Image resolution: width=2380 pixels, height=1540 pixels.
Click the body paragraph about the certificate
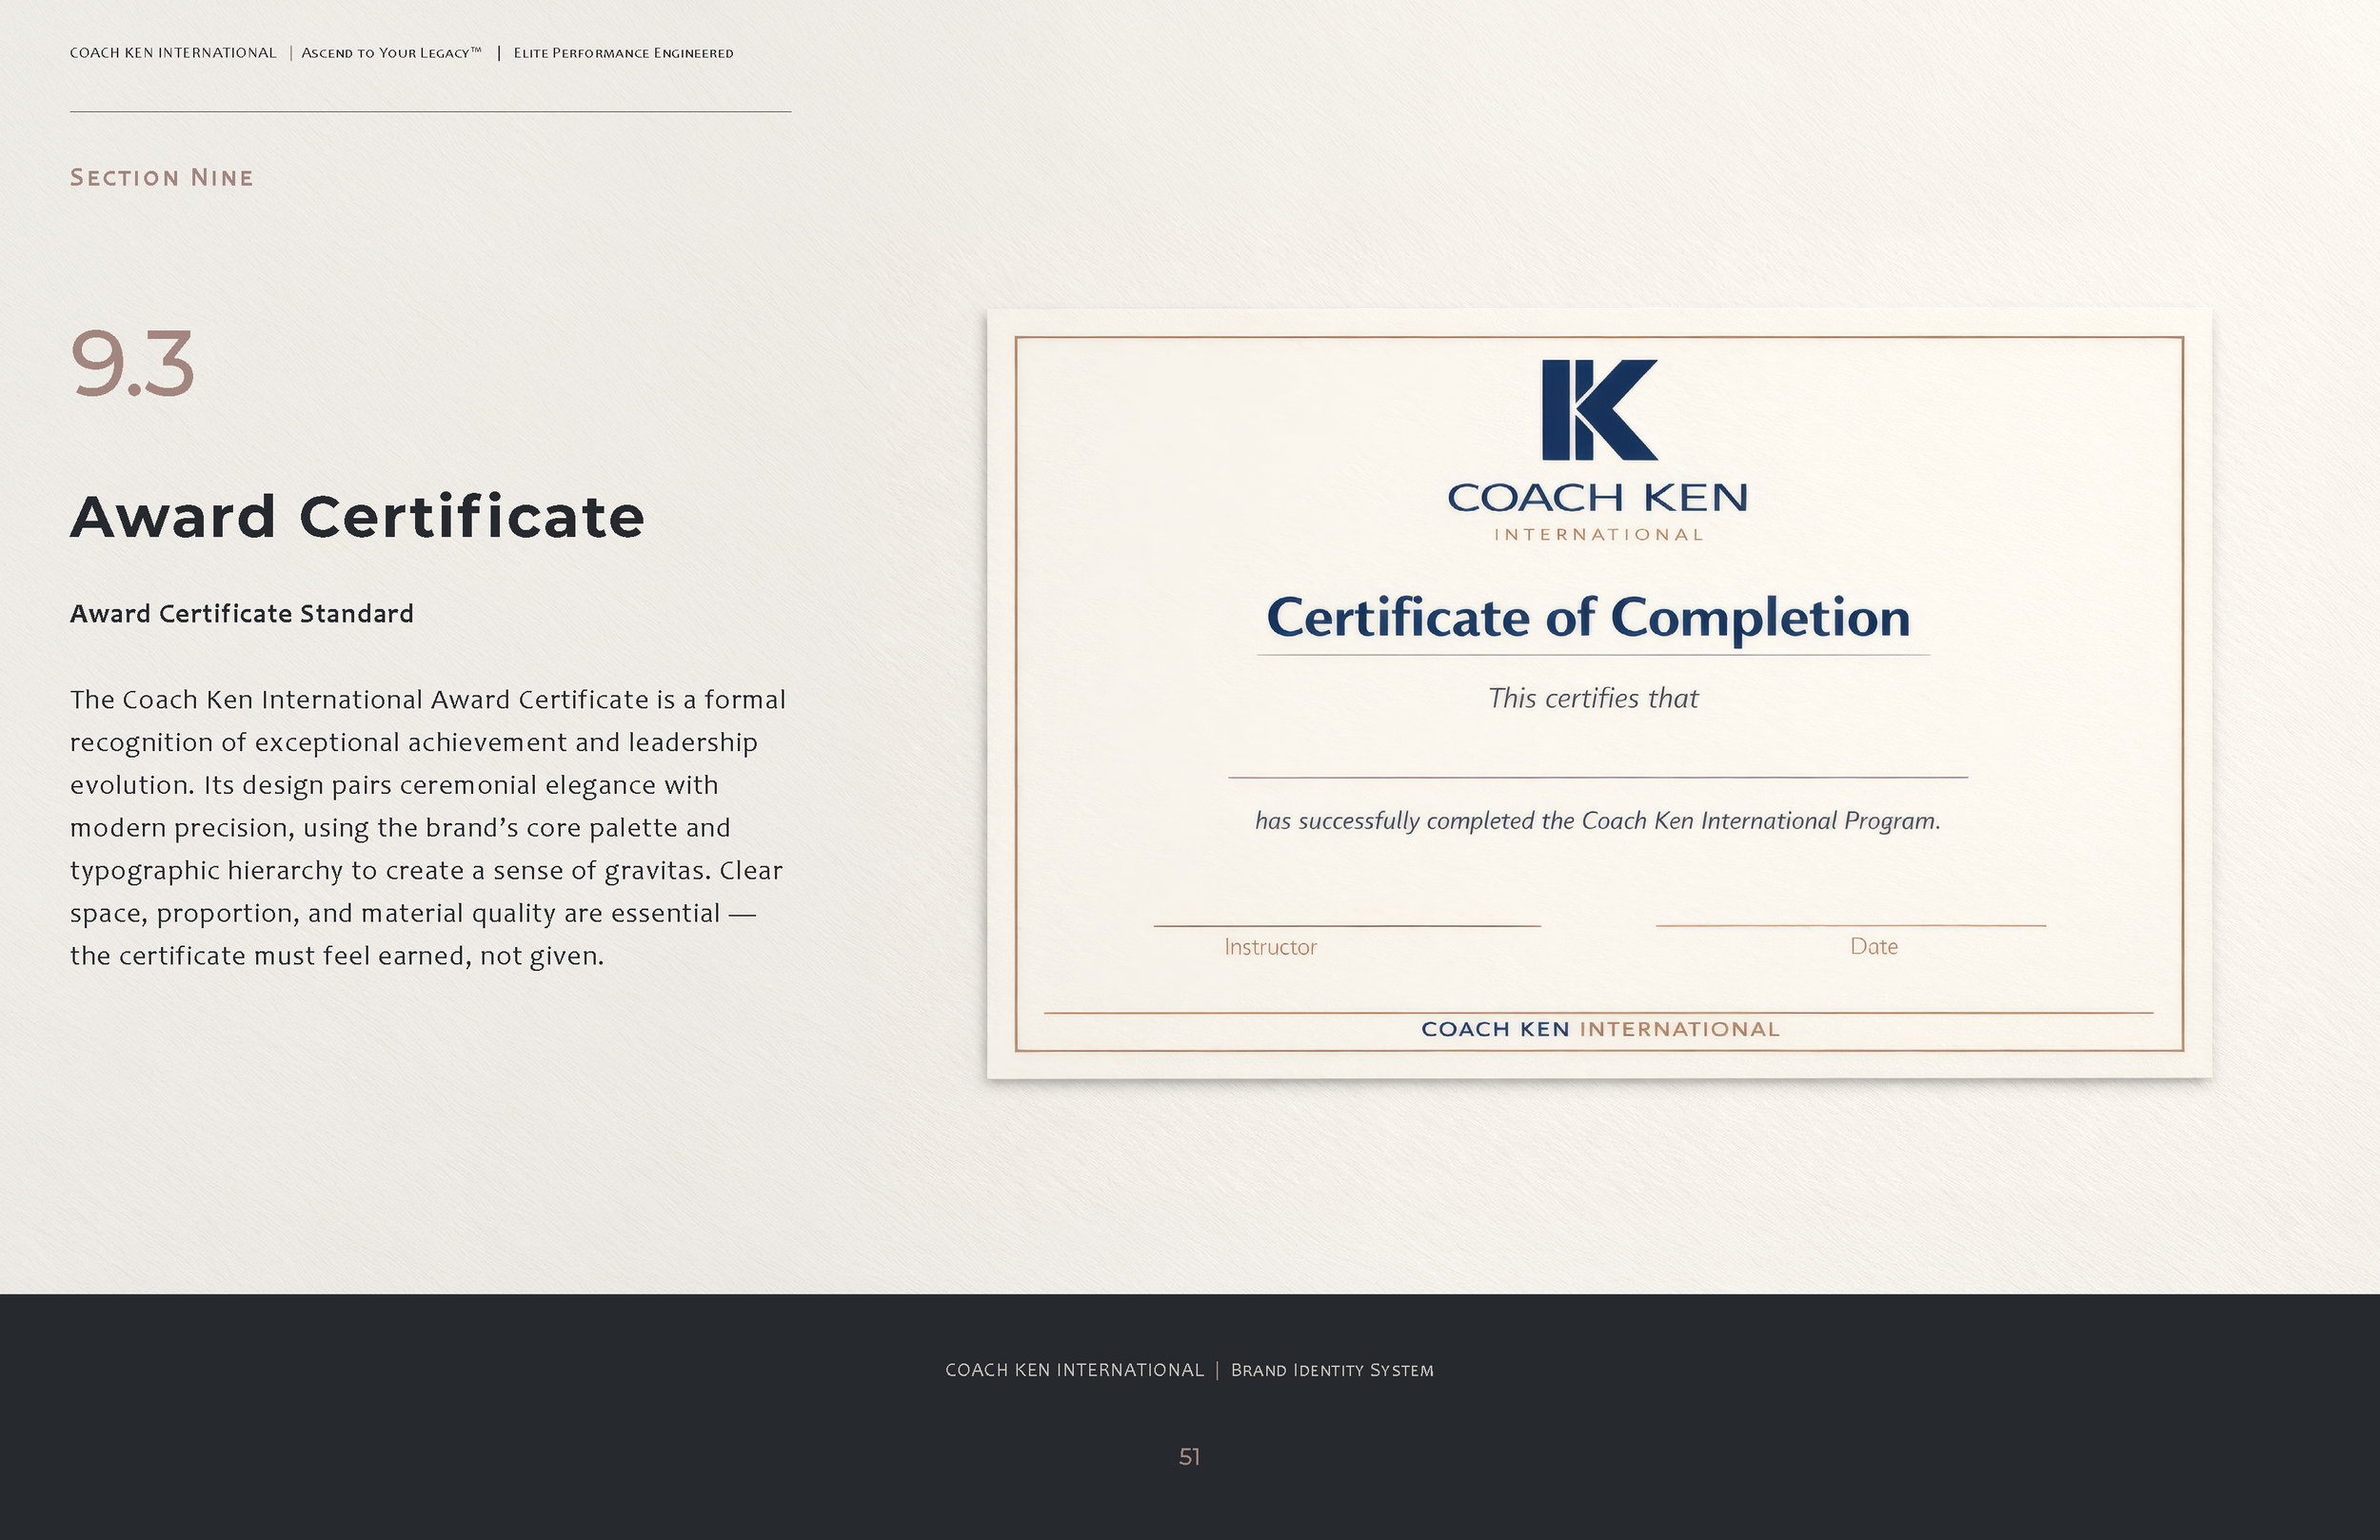pyautogui.click(x=428, y=827)
